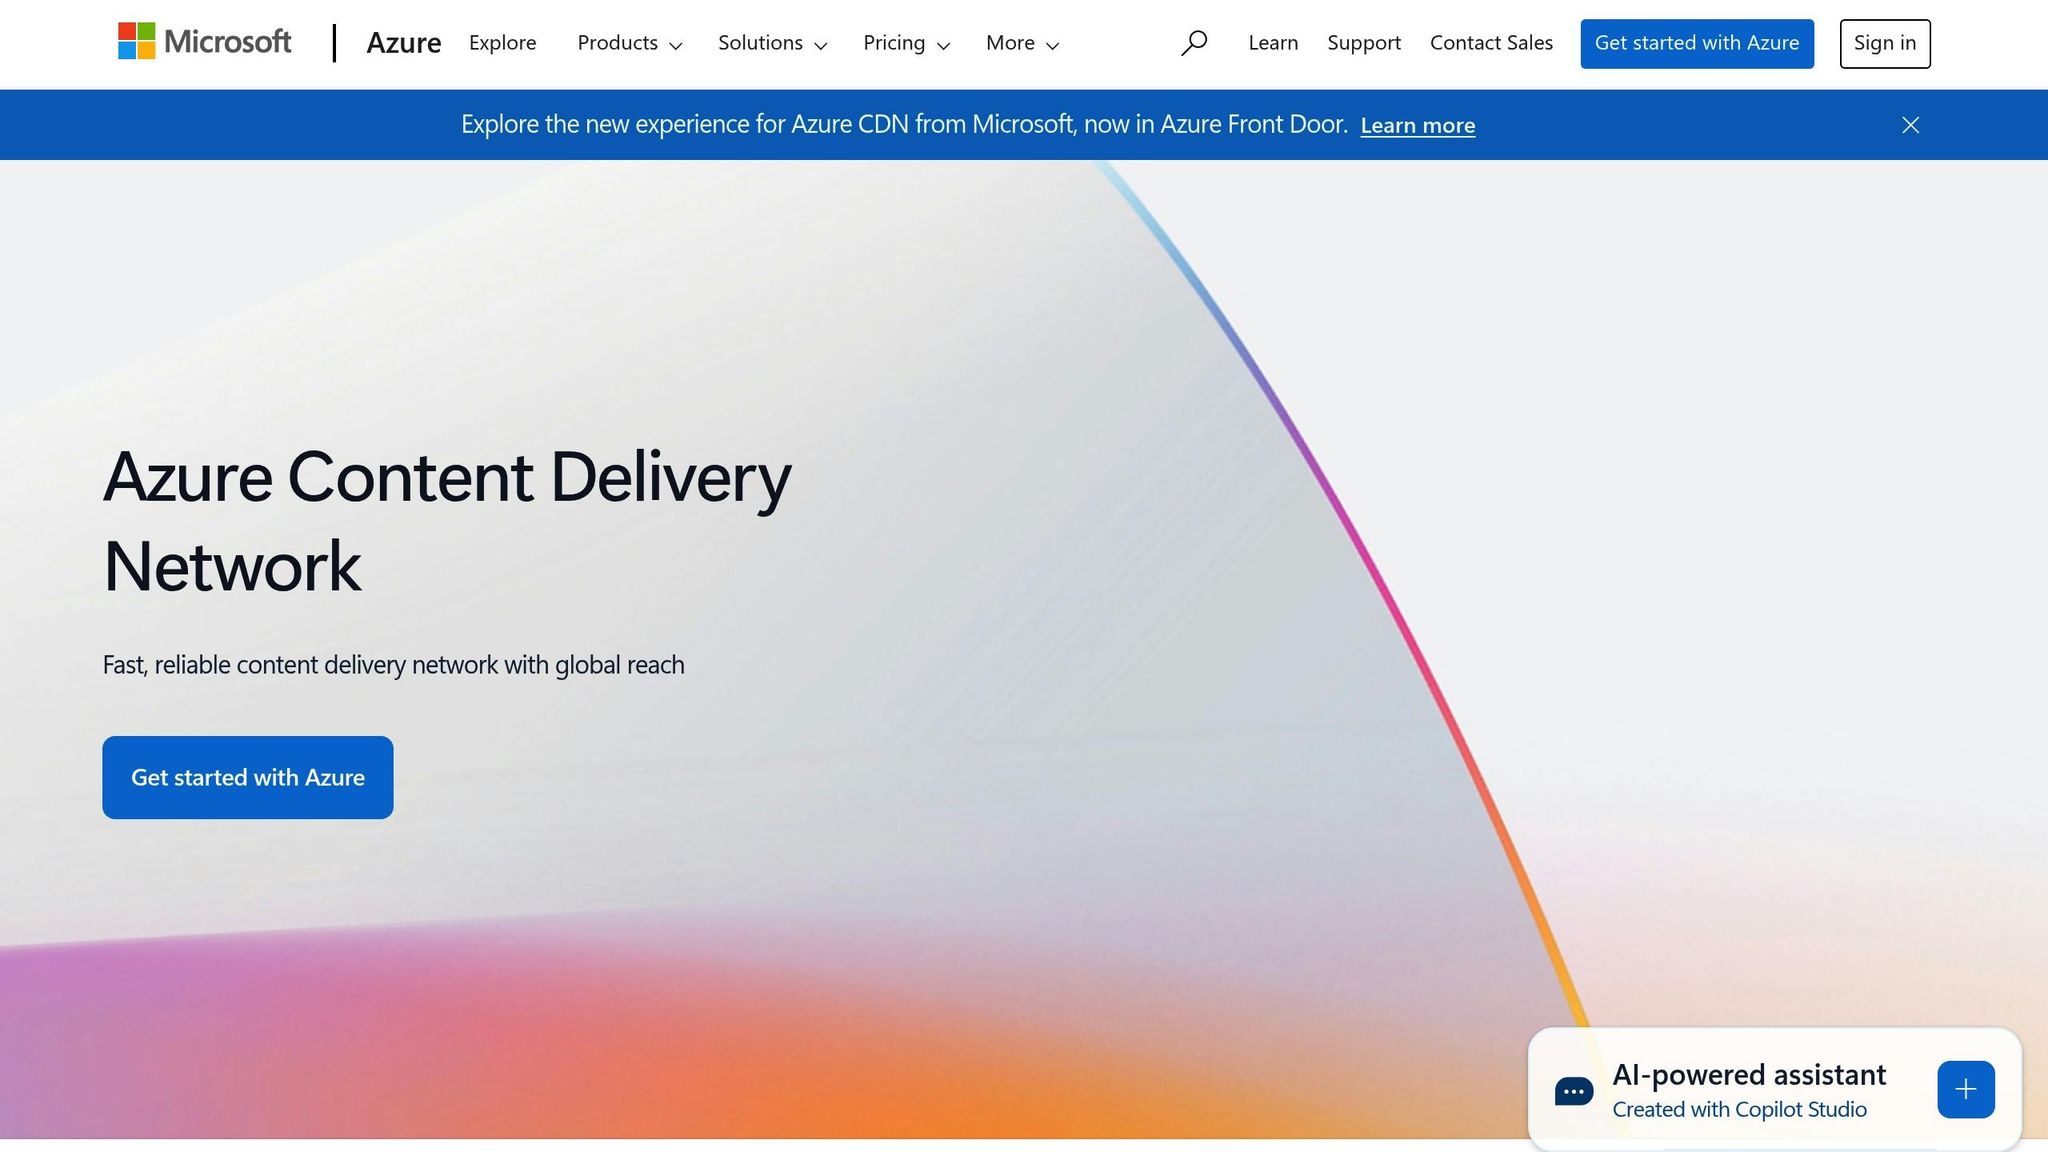Image resolution: width=2048 pixels, height=1152 pixels.
Task: Click the AI-powered assistant title
Action: point(1749,1075)
